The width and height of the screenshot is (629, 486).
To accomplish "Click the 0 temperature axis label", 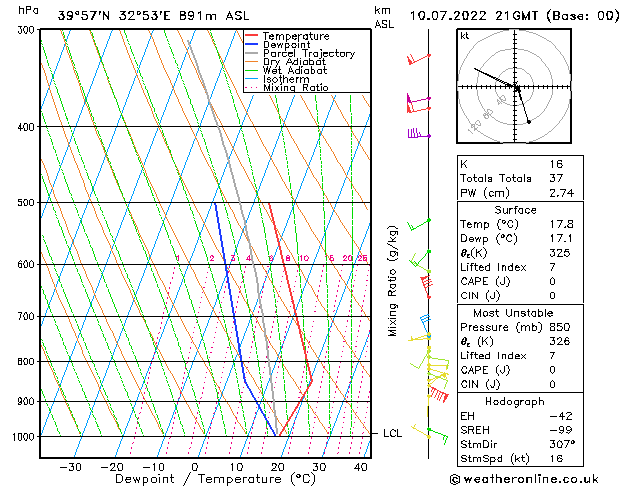I will 195,467.
